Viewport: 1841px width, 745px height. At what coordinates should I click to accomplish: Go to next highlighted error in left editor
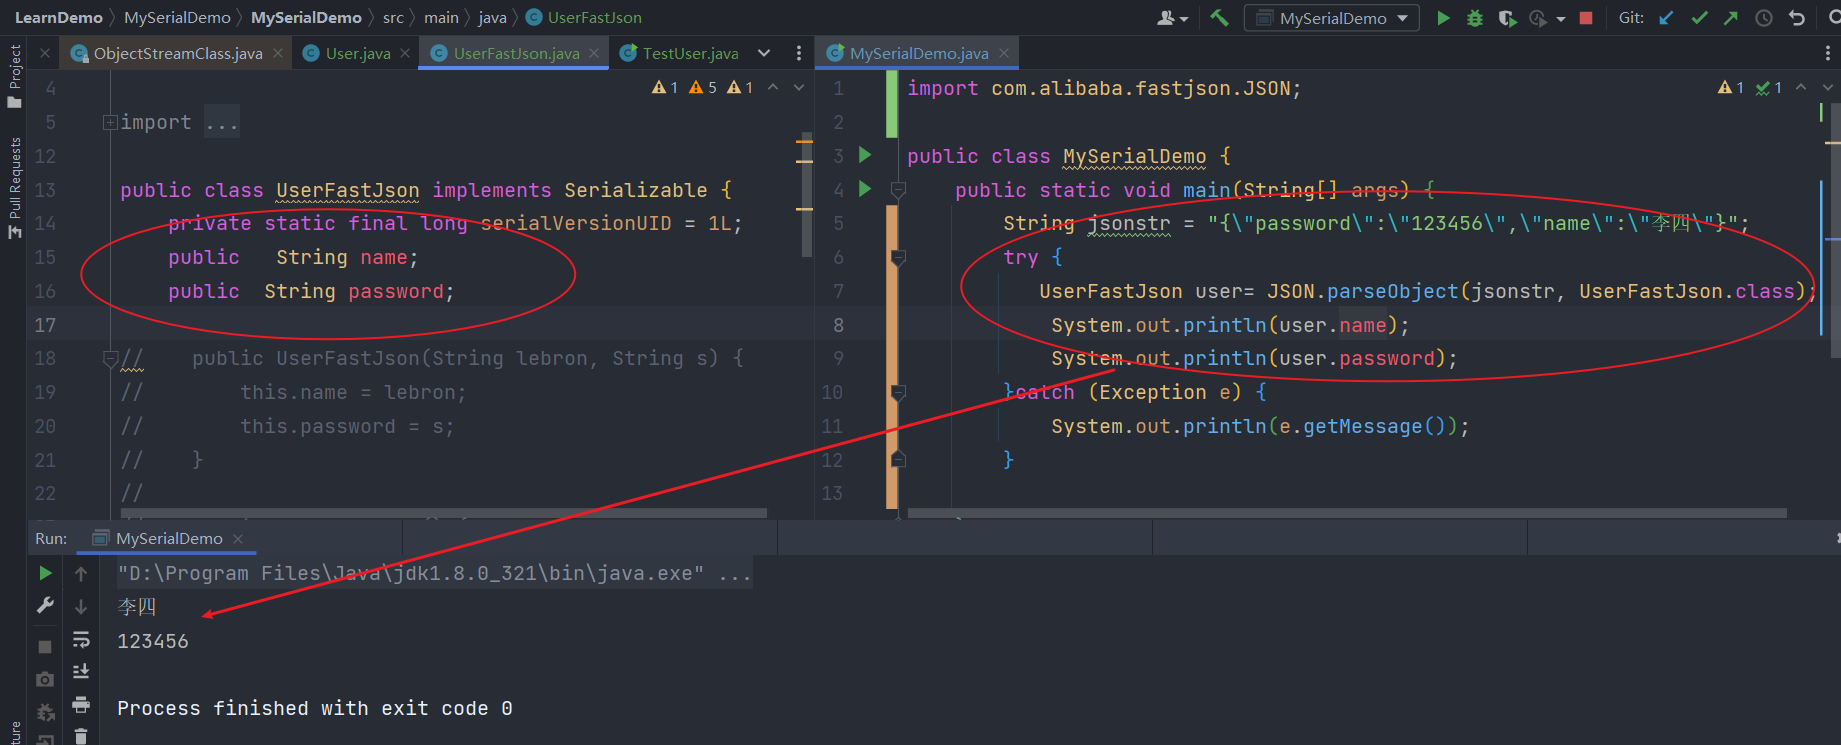click(798, 88)
